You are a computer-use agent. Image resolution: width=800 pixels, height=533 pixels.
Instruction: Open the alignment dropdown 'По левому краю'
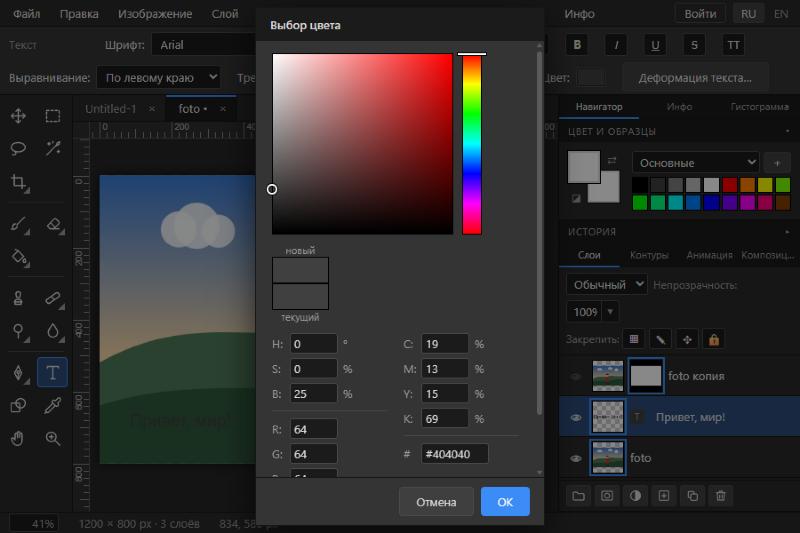159,78
